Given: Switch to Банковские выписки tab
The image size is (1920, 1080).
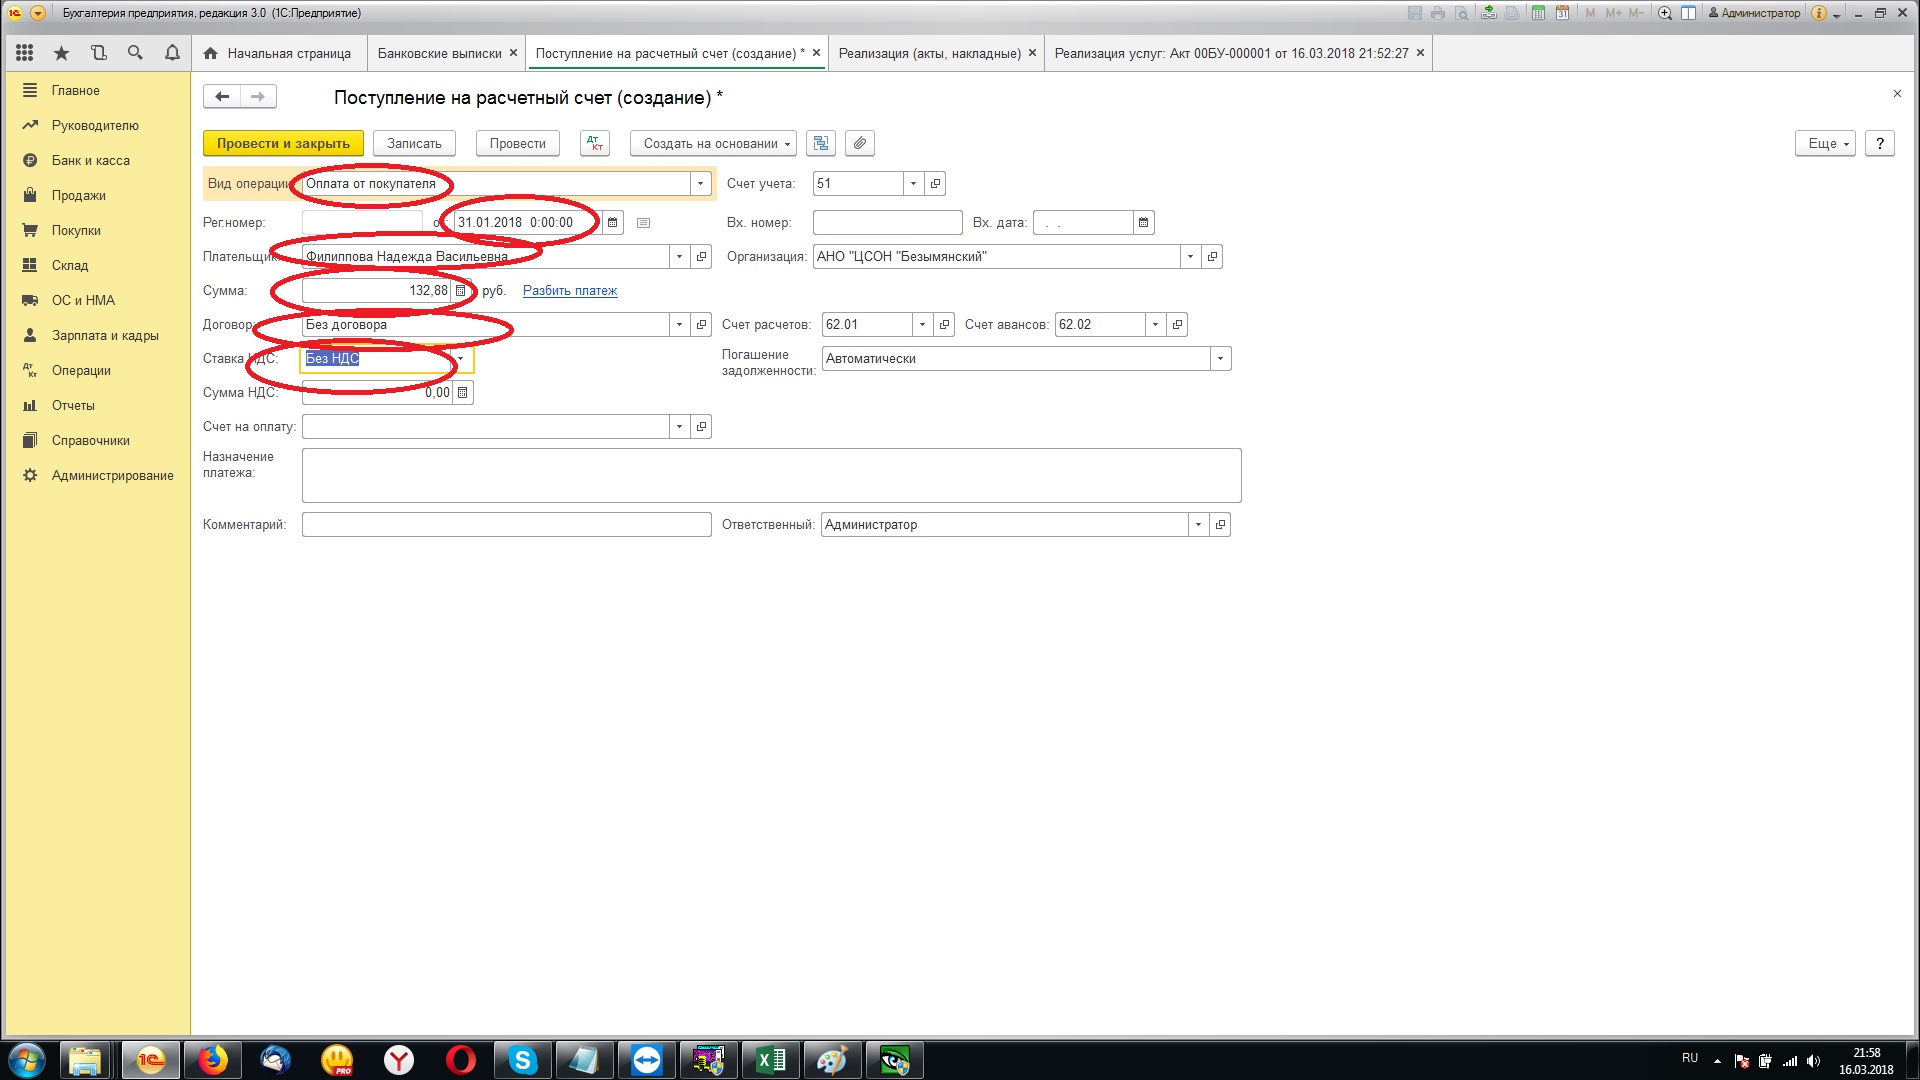Looking at the screenshot, I should (439, 53).
